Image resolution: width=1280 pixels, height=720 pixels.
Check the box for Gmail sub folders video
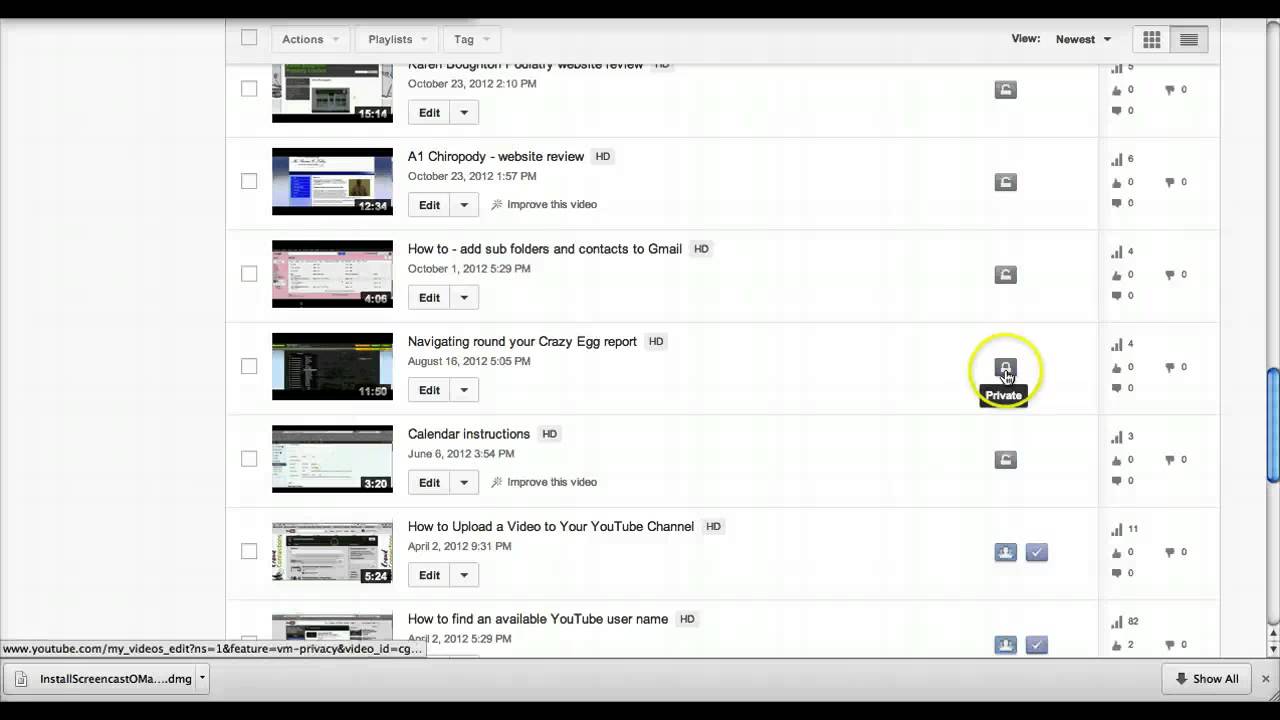pyautogui.click(x=249, y=274)
